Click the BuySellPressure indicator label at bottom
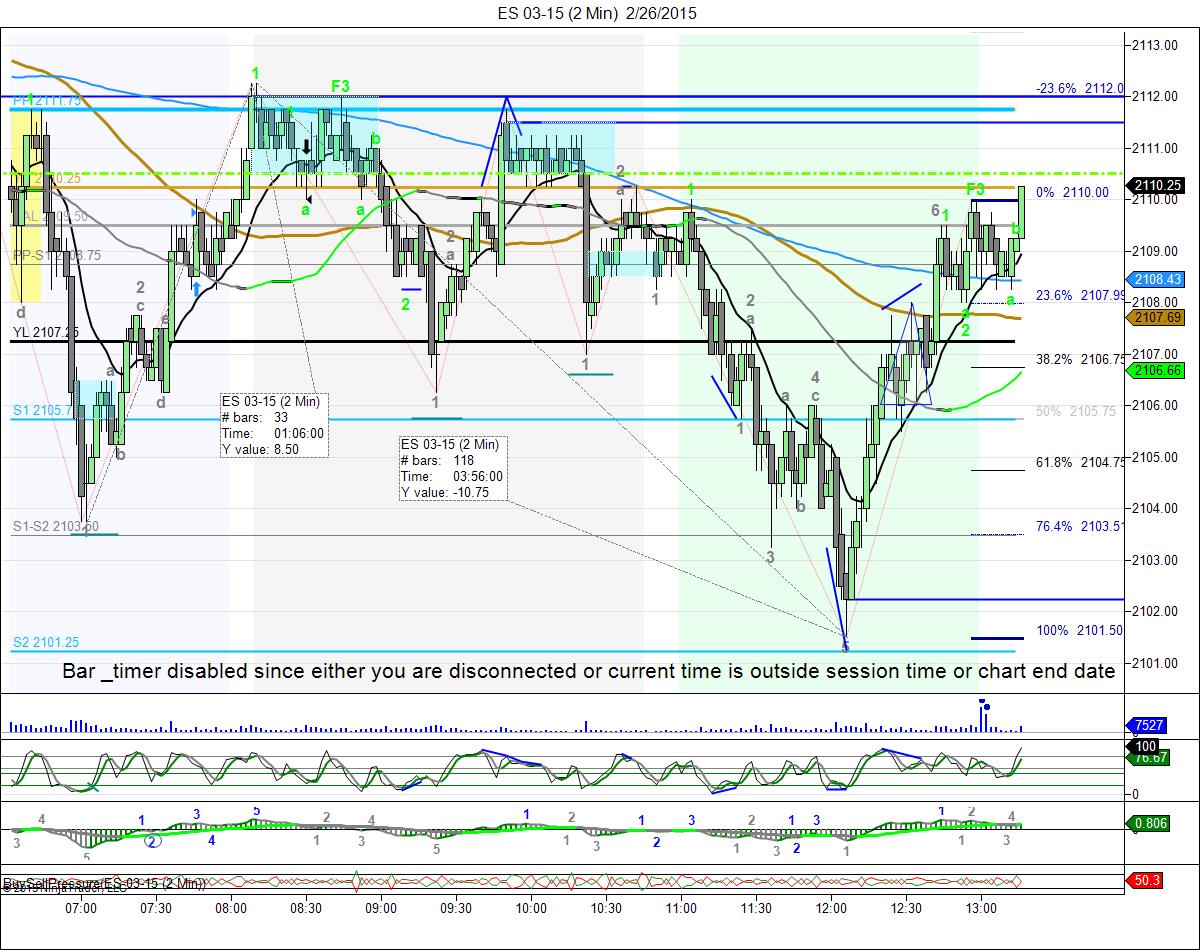This screenshot has width=1200, height=950. point(104,883)
